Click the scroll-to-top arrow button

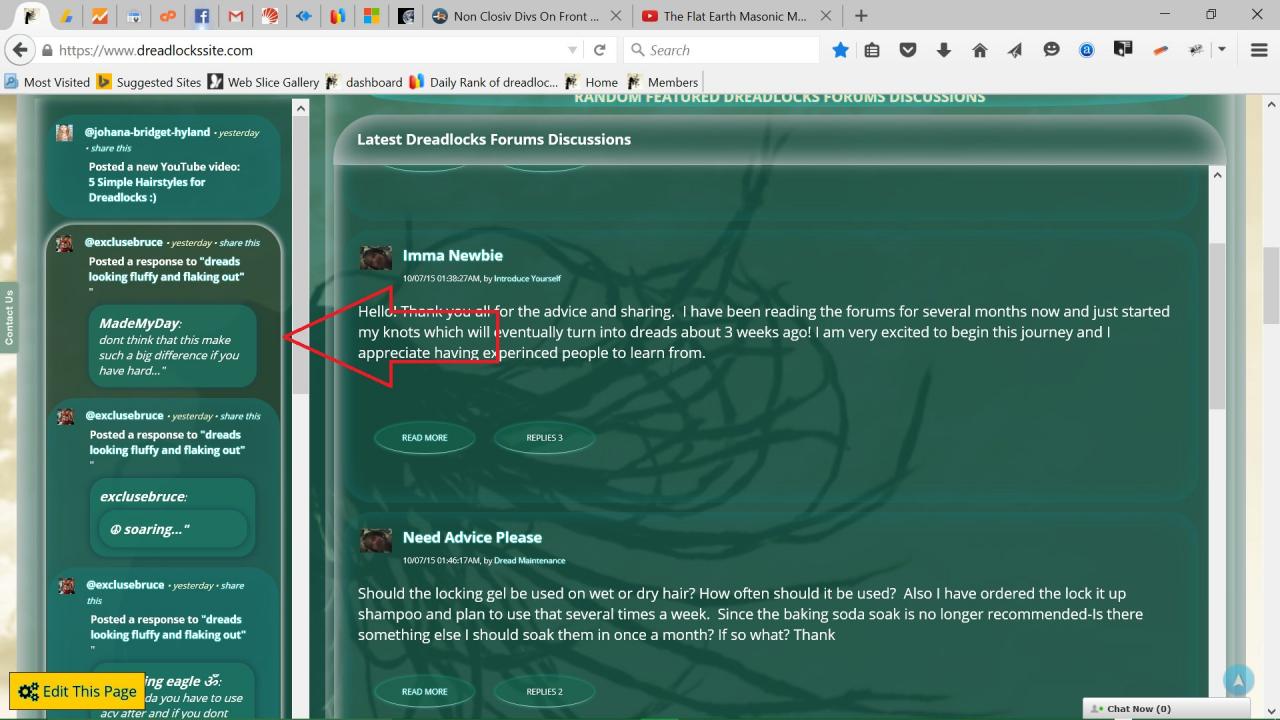pos(1238,681)
